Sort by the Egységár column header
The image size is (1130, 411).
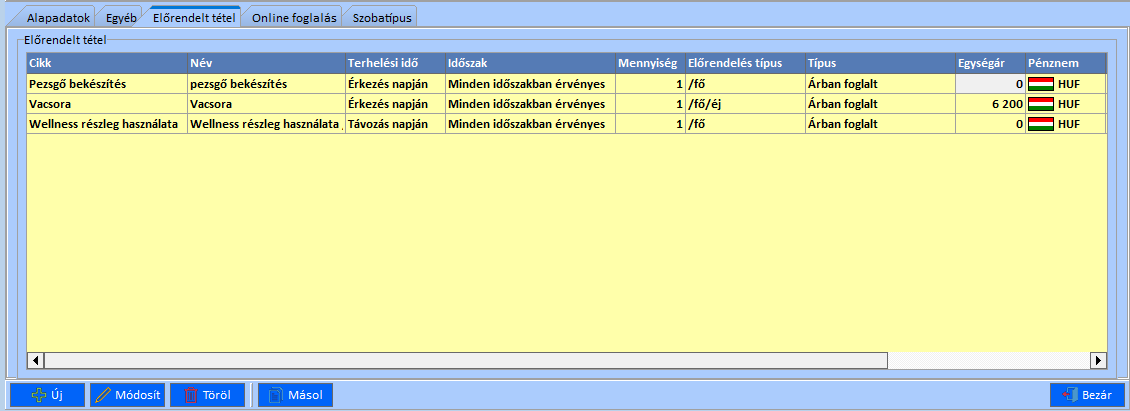[990, 63]
